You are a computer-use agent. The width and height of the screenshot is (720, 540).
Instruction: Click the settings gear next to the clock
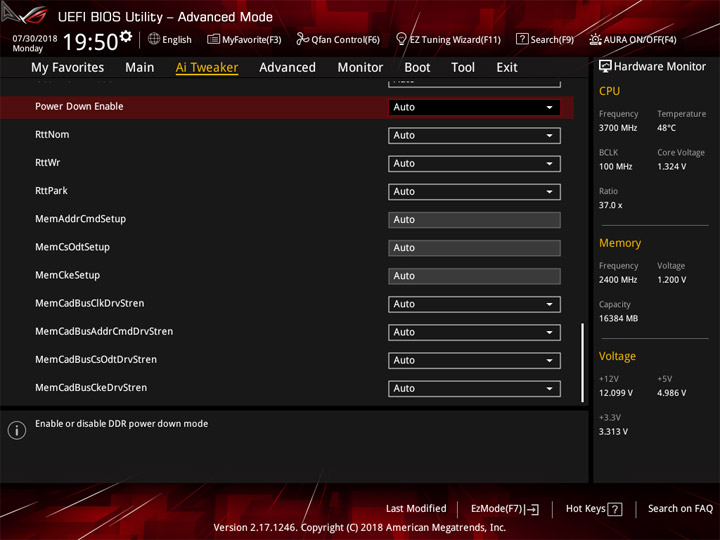point(125,37)
